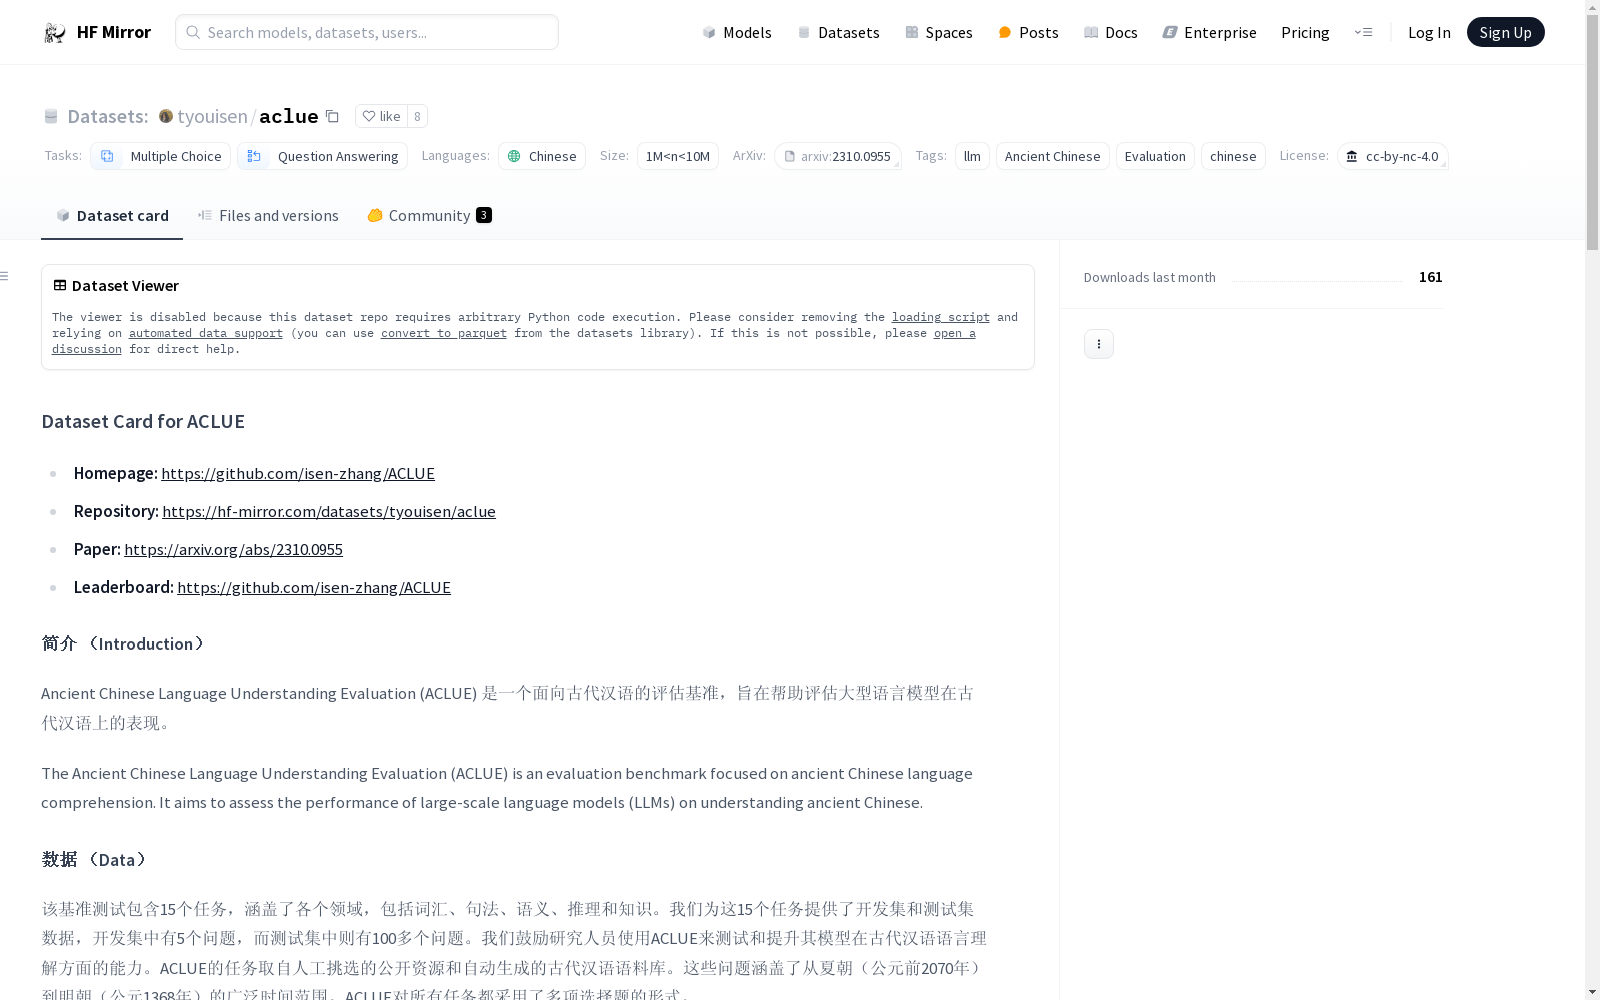This screenshot has height=1000, width=1600.
Task: Open the three-dot options menu in sidebar
Action: point(1099,344)
